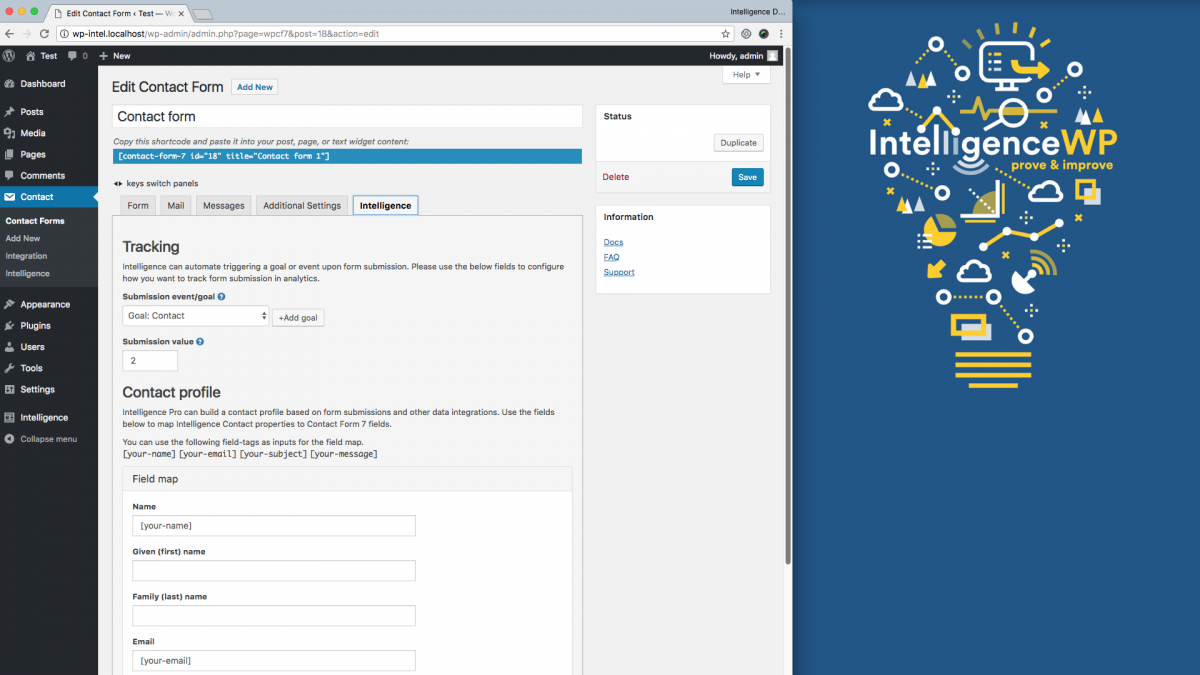
Task: Click the Email field map input
Action: click(274, 661)
